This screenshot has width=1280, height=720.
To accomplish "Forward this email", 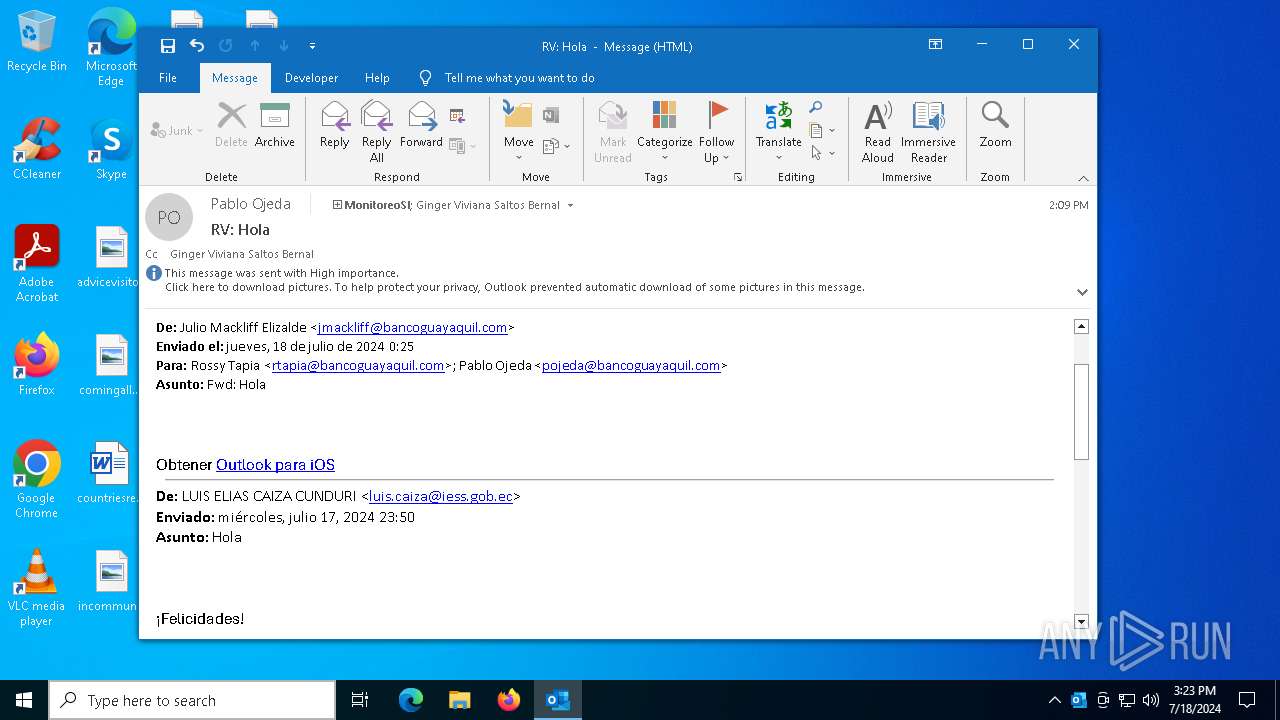I will 421,126.
